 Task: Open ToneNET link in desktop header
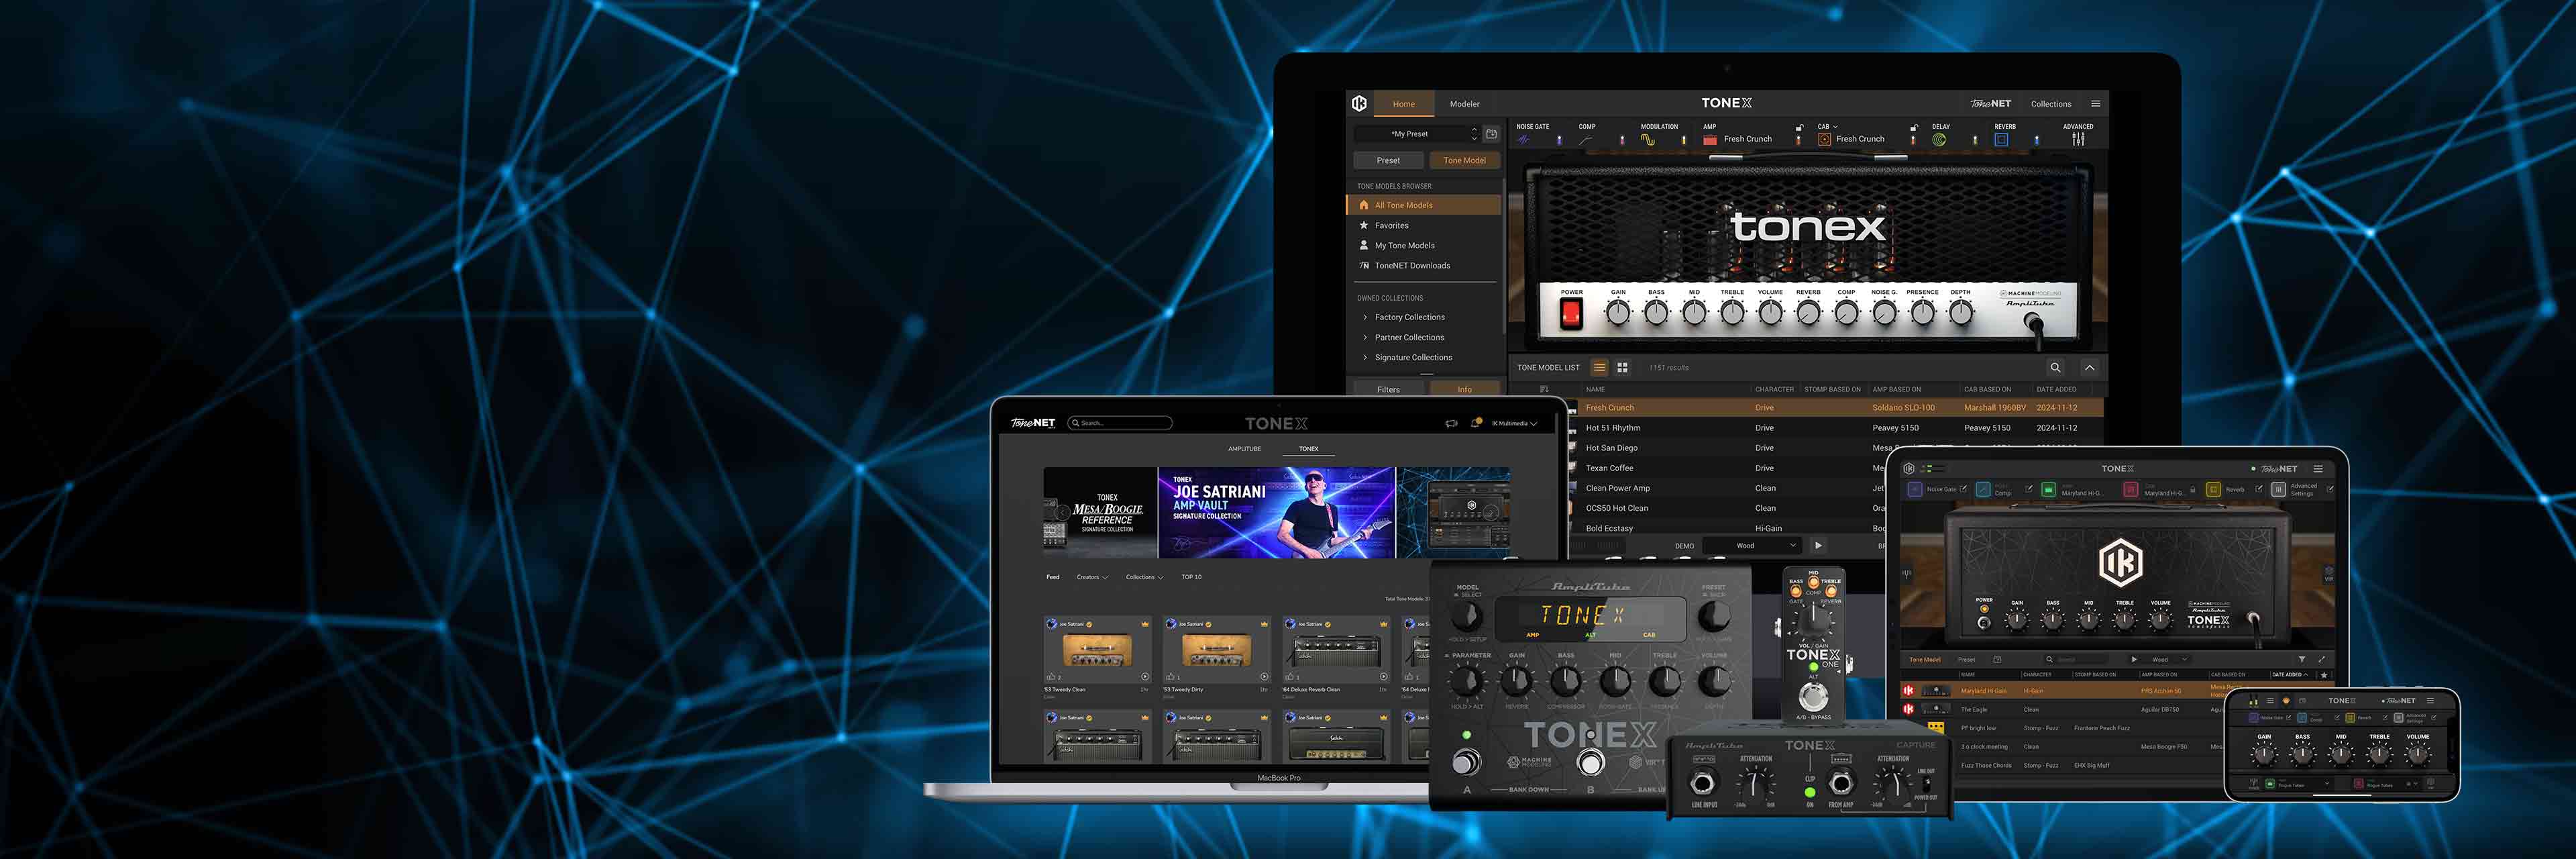tap(1990, 104)
